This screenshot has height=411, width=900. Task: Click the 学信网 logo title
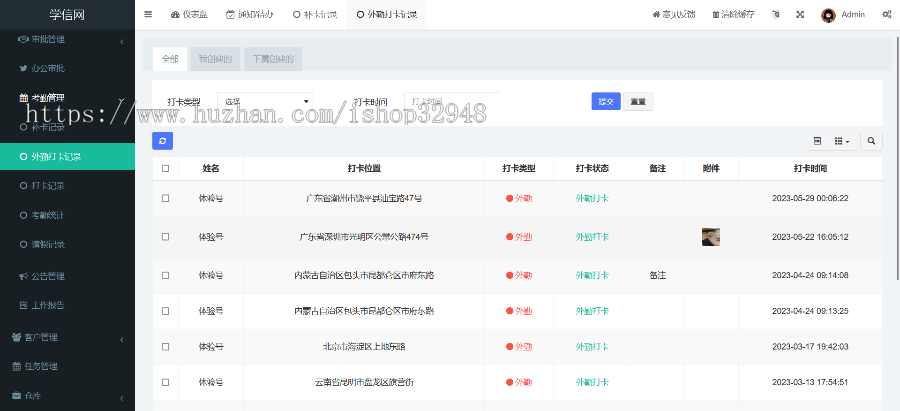[67, 15]
